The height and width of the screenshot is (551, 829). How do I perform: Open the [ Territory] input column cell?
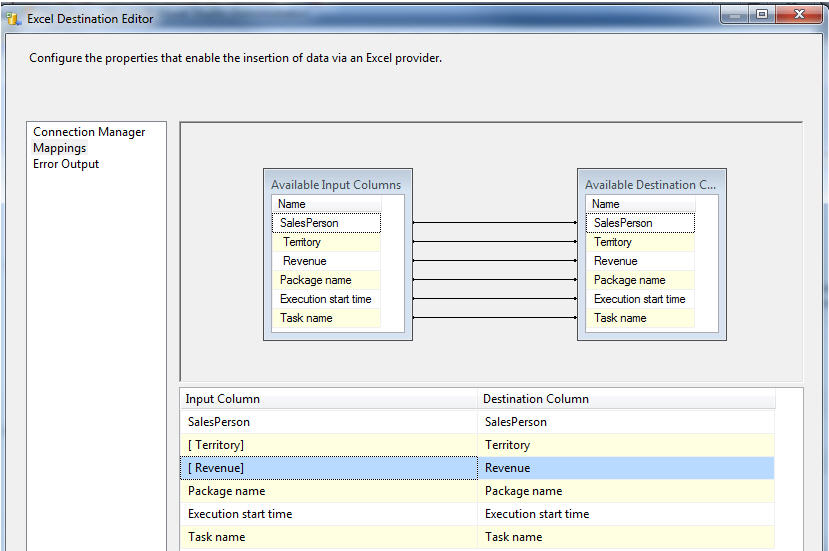(328, 445)
